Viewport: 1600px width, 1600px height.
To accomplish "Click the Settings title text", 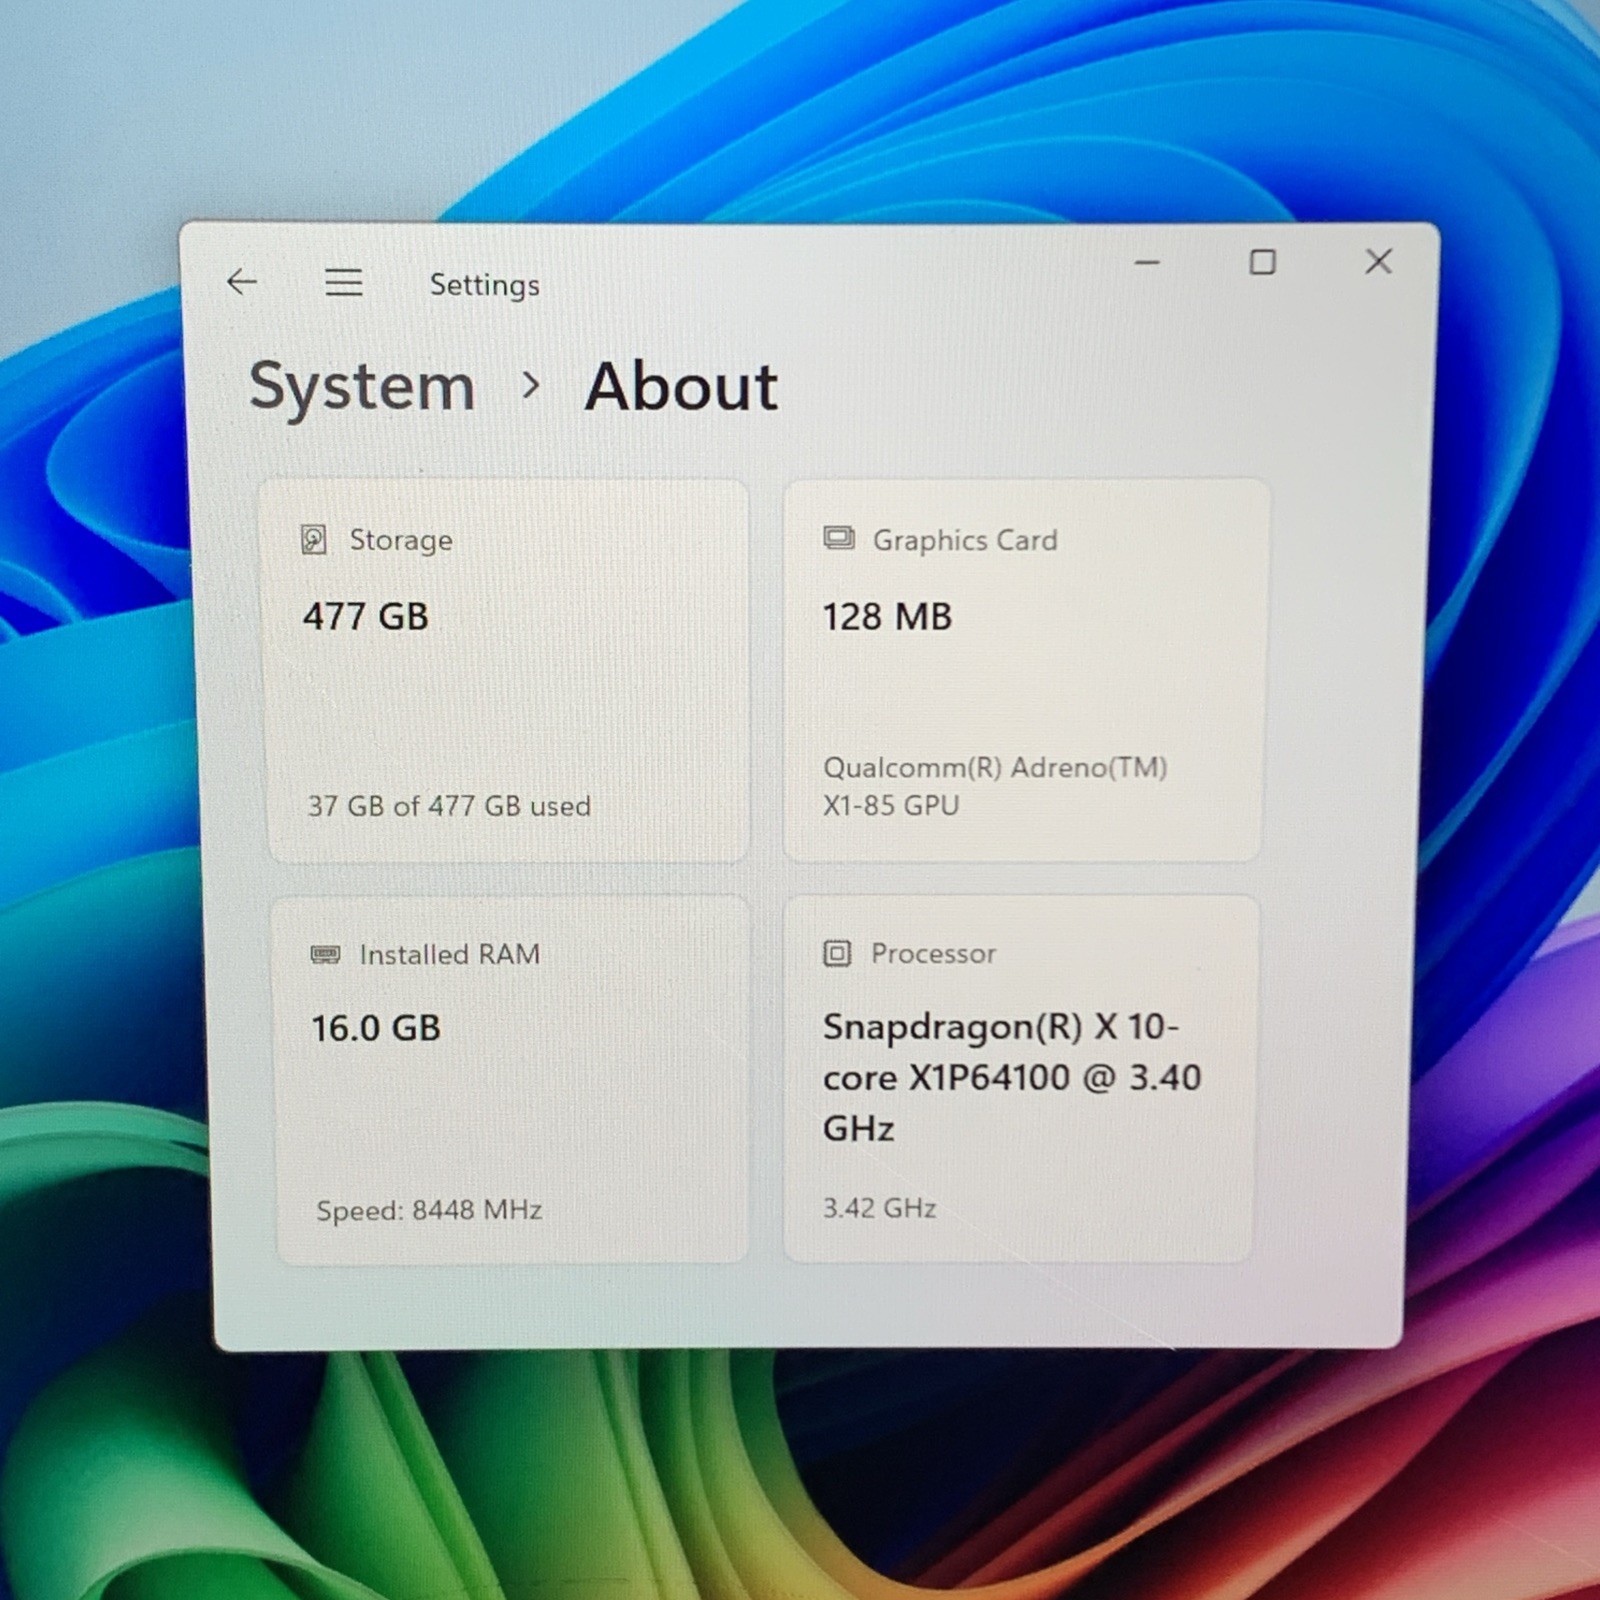I will pos(485,285).
